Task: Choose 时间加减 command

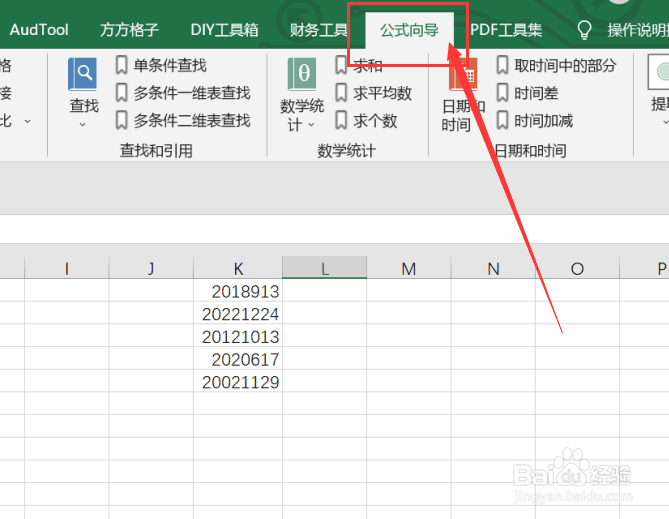Action: (543, 121)
